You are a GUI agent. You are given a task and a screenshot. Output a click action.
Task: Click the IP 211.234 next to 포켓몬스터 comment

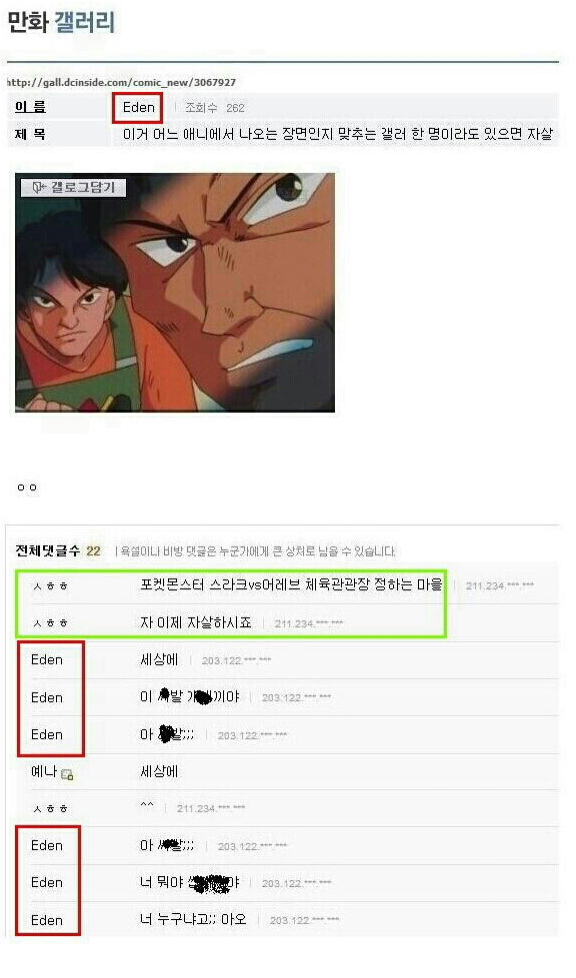click(500, 586)
